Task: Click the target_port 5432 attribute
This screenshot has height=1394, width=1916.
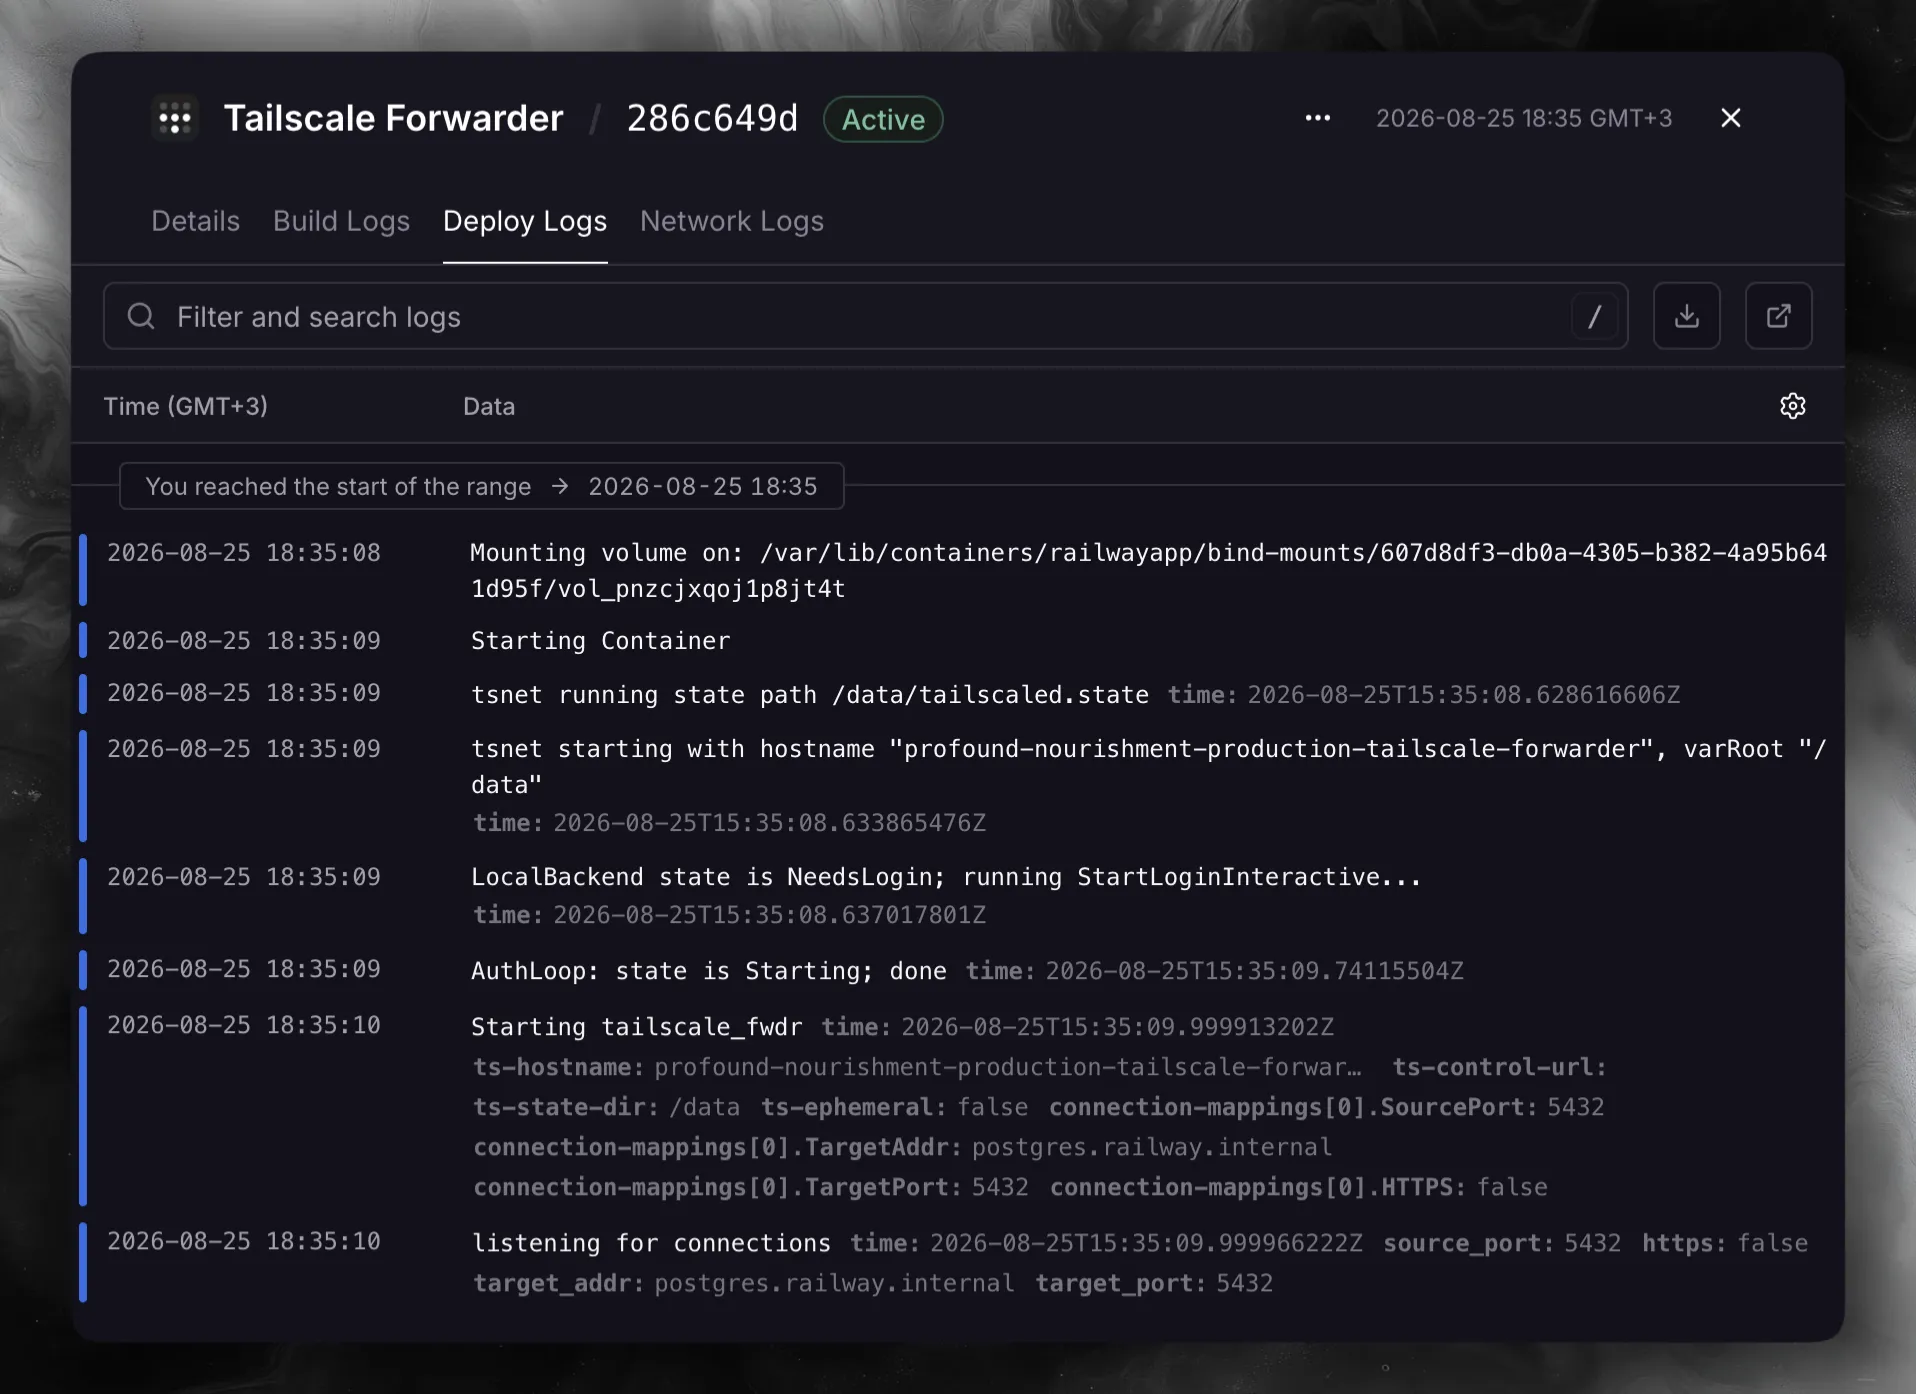Action: tap(1154, 1283)
